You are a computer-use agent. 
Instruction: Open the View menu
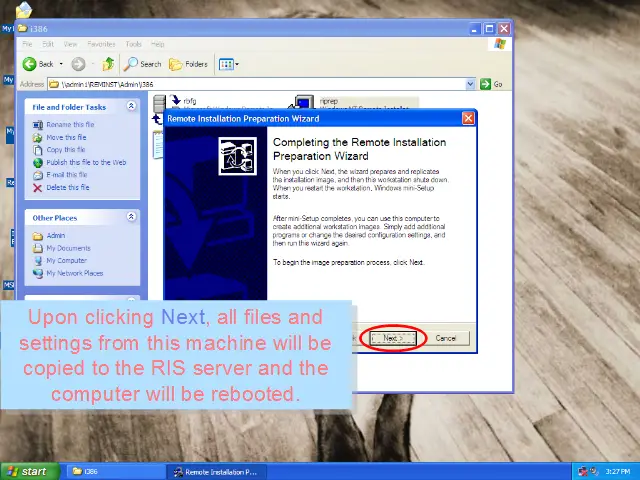70,44
